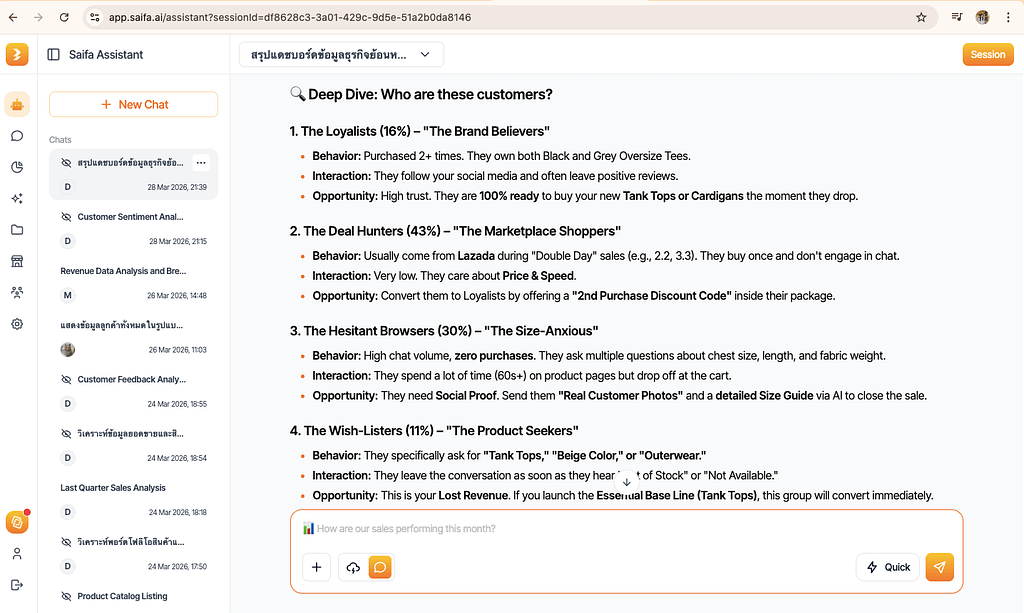Click the cloud upload icon
1024x613 pixels.
pyautogui.click(x=353, y=567)
